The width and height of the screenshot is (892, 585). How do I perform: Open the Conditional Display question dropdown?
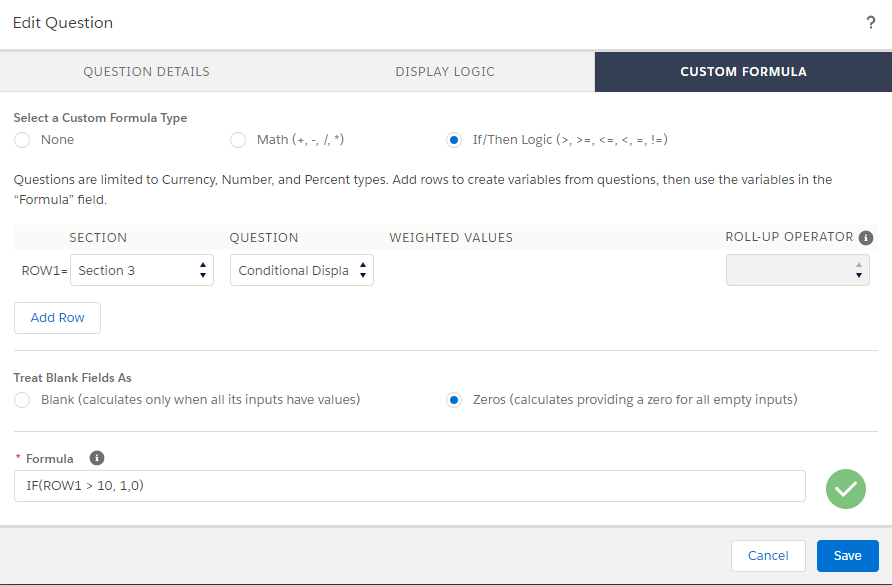(x=302, y=270)
